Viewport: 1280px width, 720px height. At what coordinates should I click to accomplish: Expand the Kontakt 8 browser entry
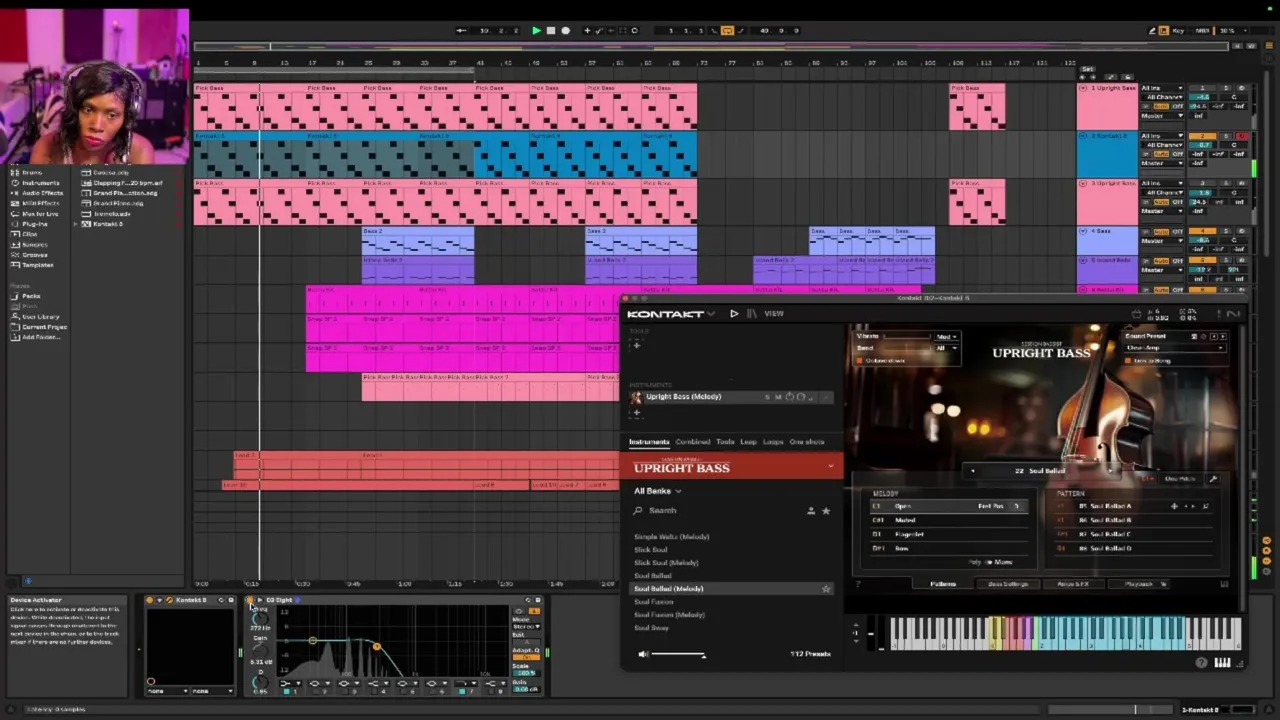[x=76, y=224]
